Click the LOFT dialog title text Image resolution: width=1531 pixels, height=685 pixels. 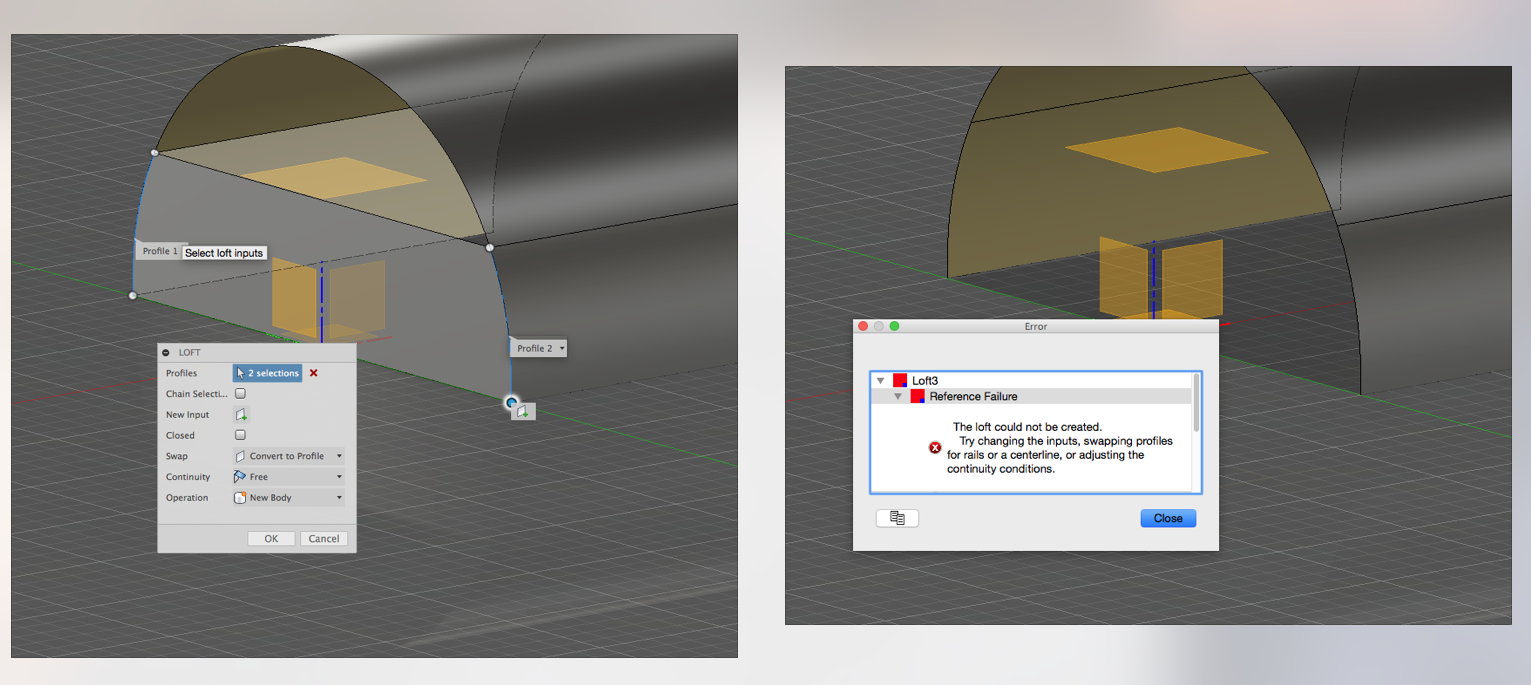(189, 353)
